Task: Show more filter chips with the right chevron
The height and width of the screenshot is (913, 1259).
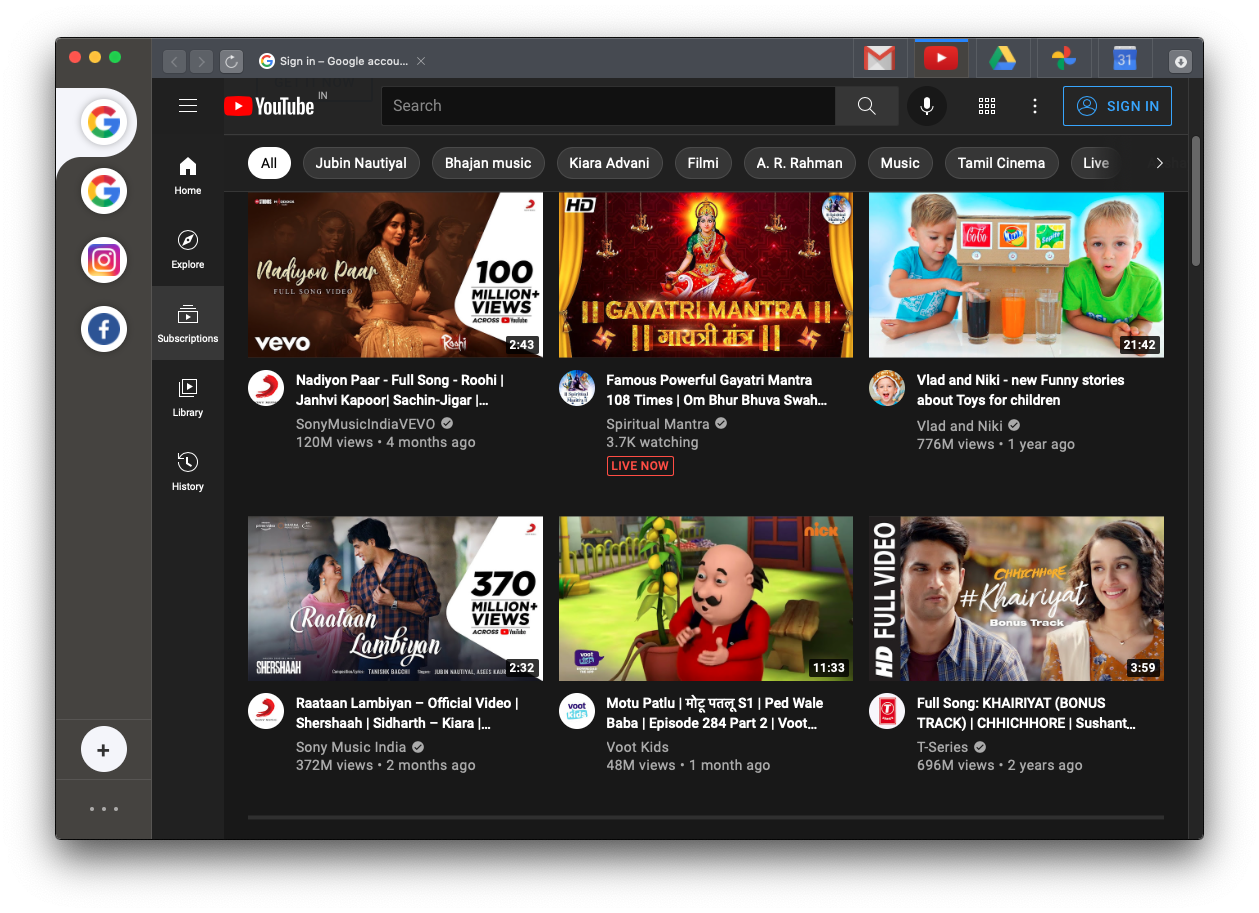Action: pyautogui.click(x=1160, y=163)
